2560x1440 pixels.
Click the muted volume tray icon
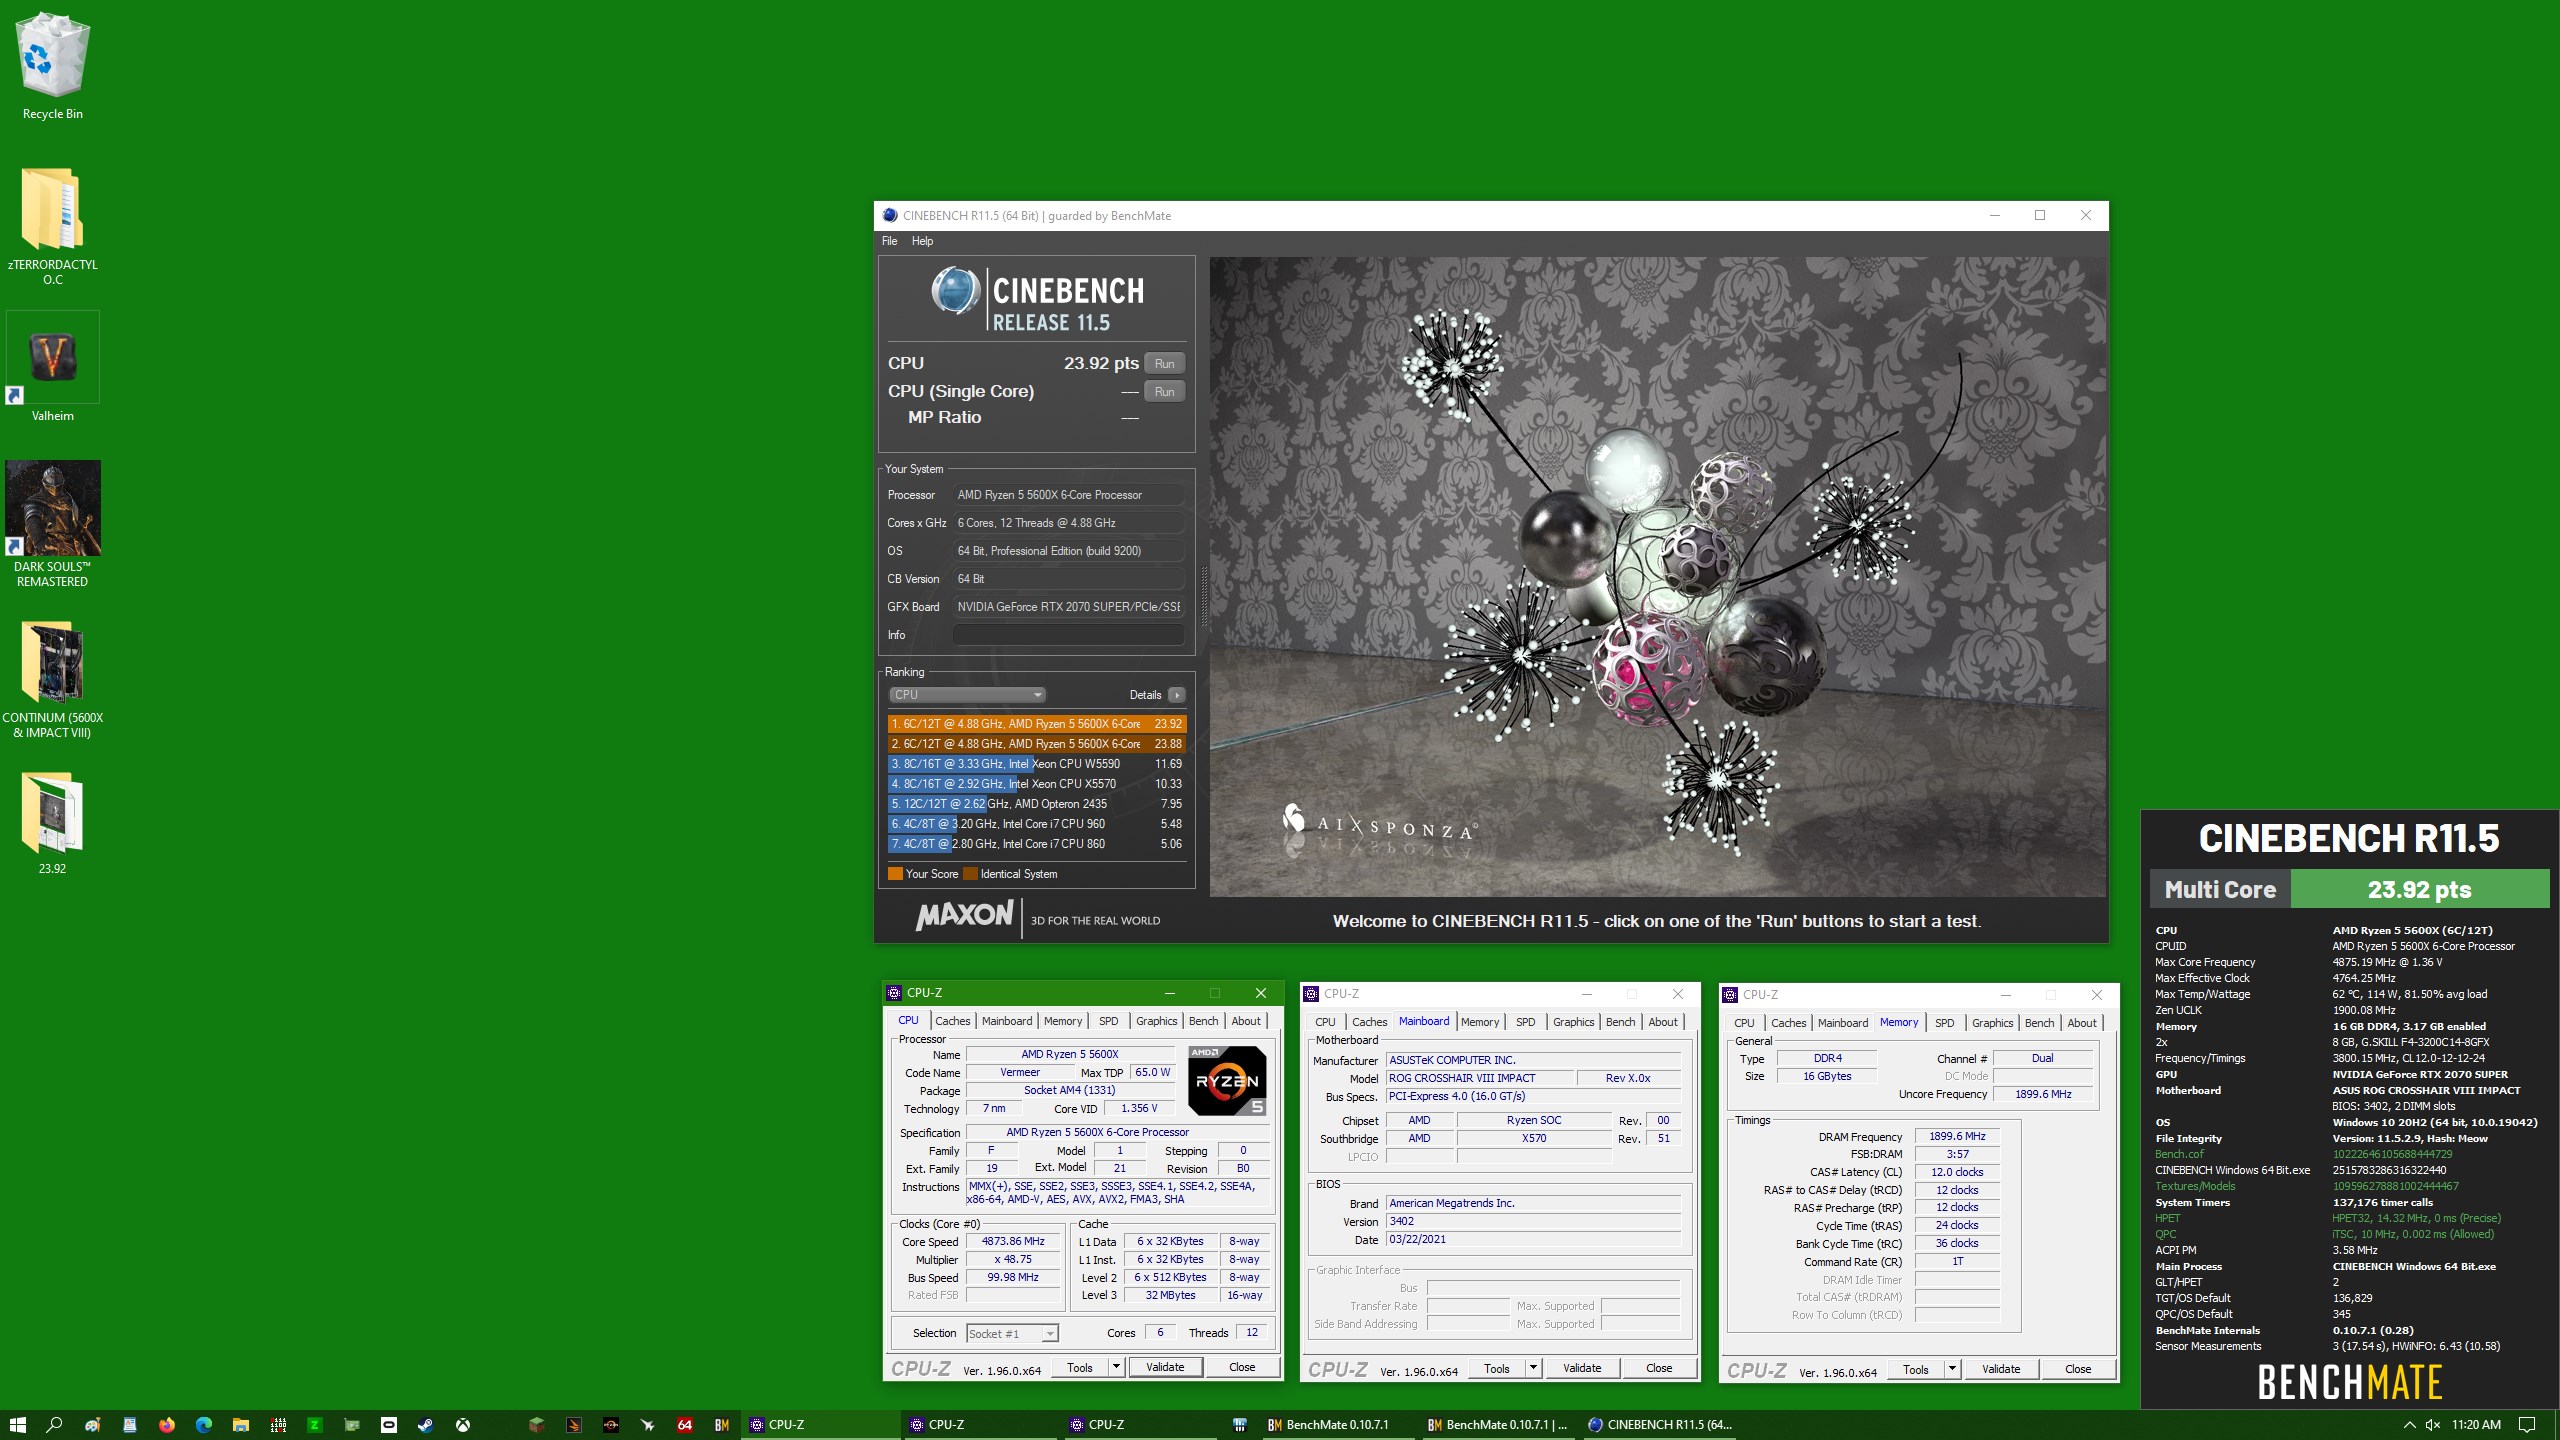[2432, 1425]
